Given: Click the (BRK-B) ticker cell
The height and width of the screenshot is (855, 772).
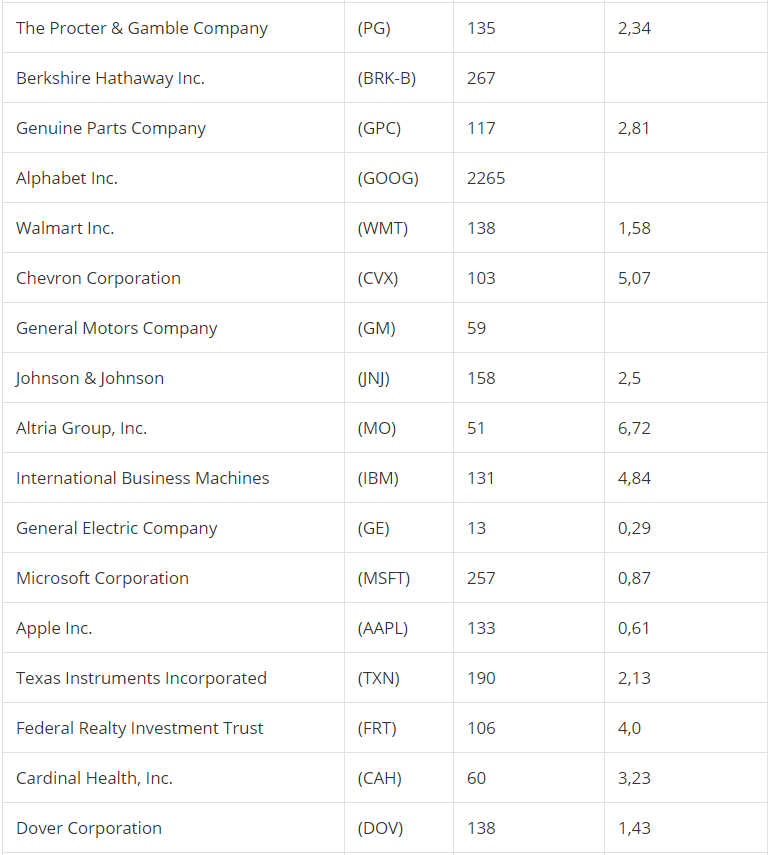Looking at the screenshot, I should pos(399,78).
